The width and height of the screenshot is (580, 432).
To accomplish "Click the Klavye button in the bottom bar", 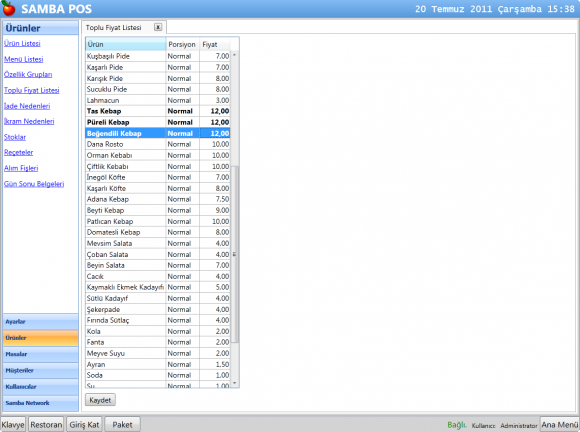I will [x=13, y=425].
